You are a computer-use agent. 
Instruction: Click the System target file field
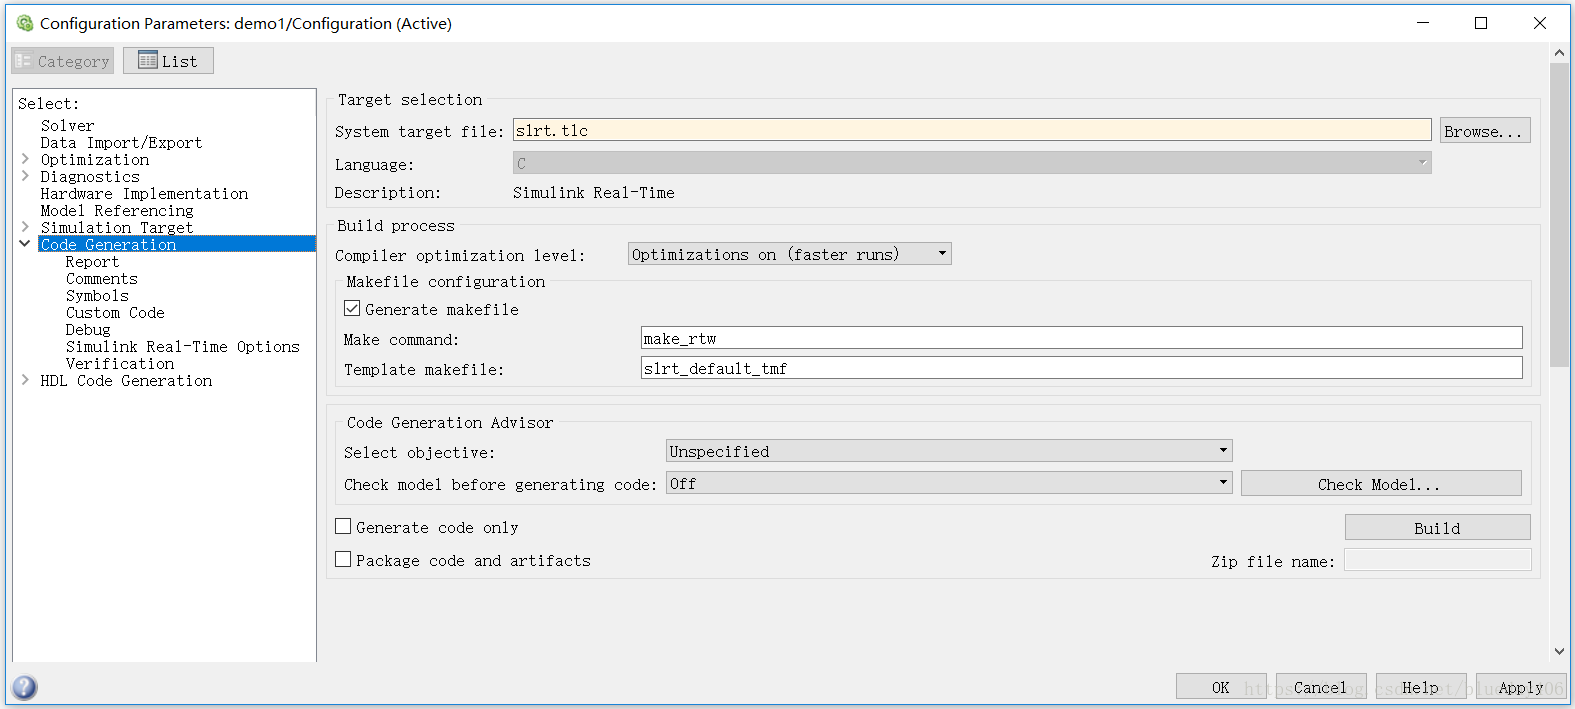972,130
